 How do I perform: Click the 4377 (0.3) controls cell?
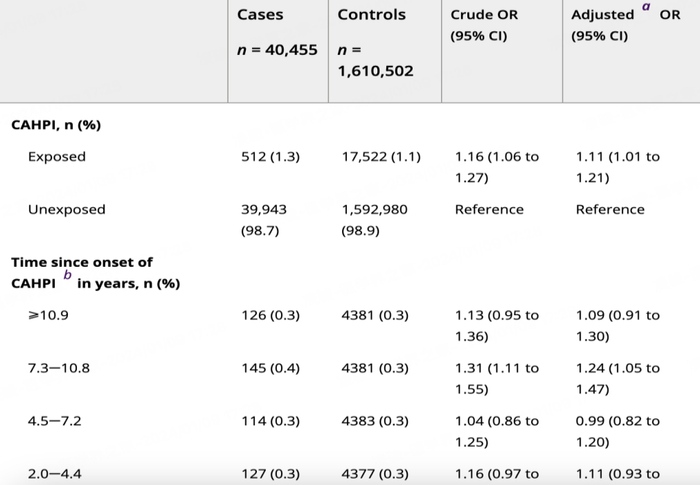click(375, 474)
